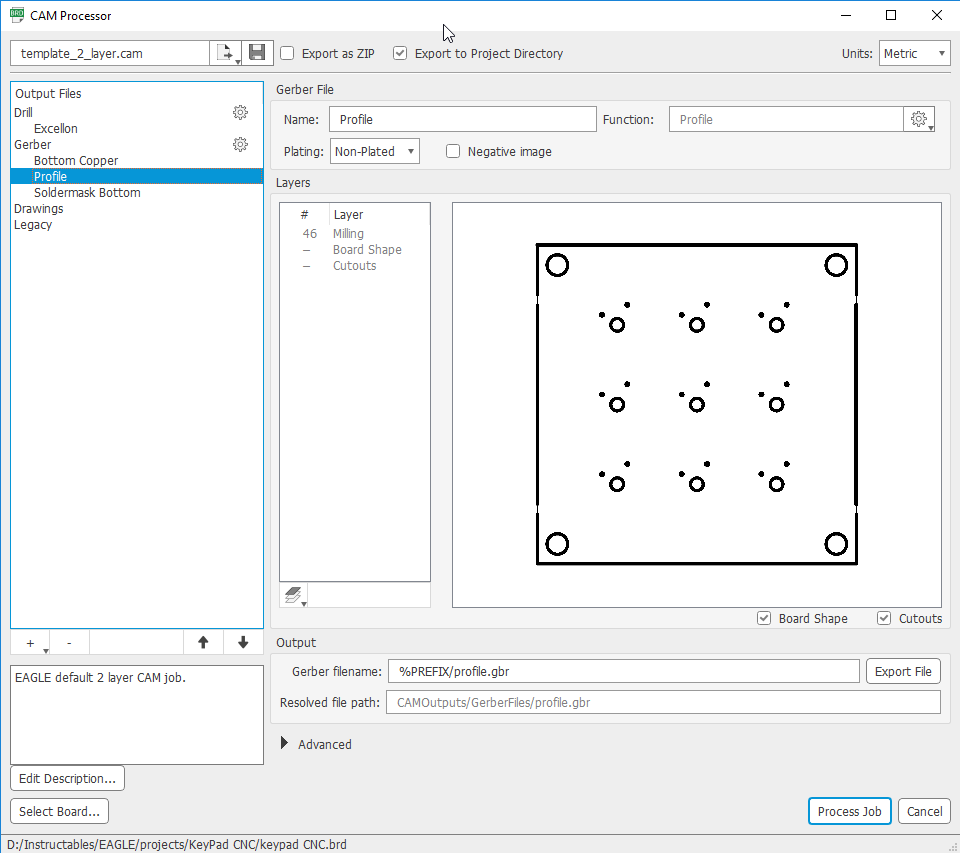Image resolution: width=960 pixels, height=853 pixels.
Task: Open the Plating Non-Plated dropdown
Action: click(375, 151)
